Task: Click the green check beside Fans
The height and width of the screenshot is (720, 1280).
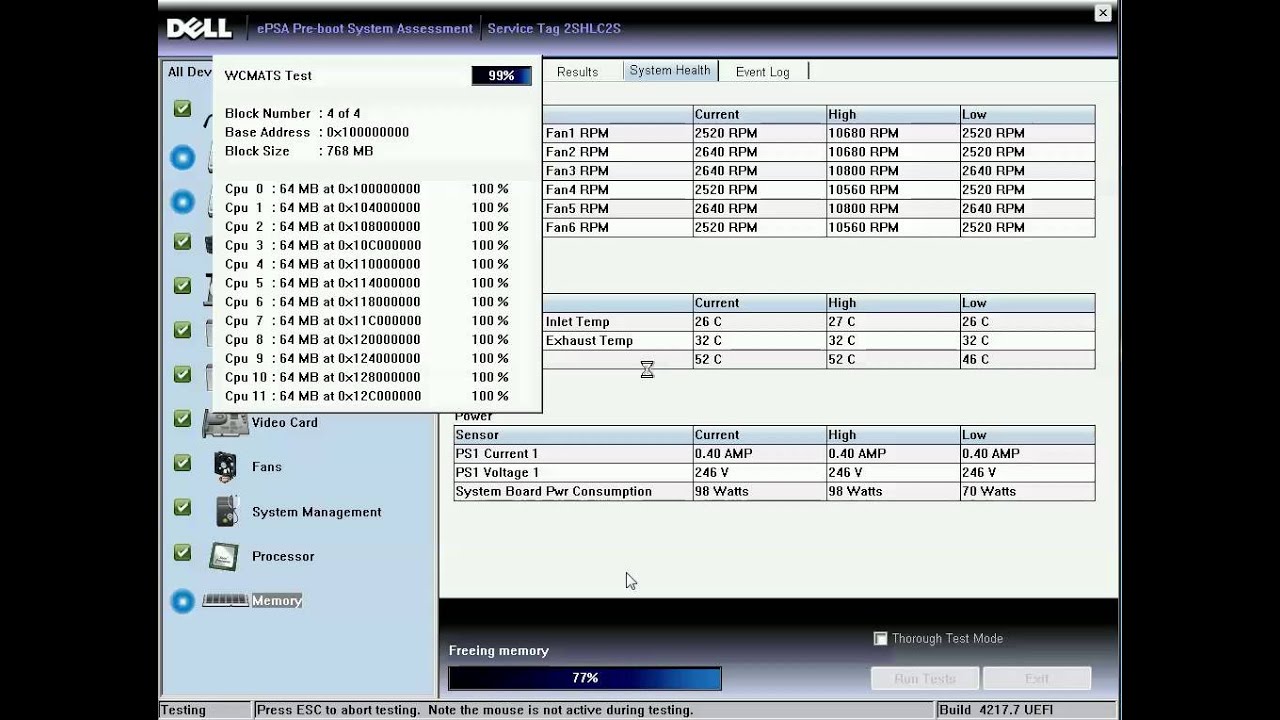Action: tap(182, 463)
